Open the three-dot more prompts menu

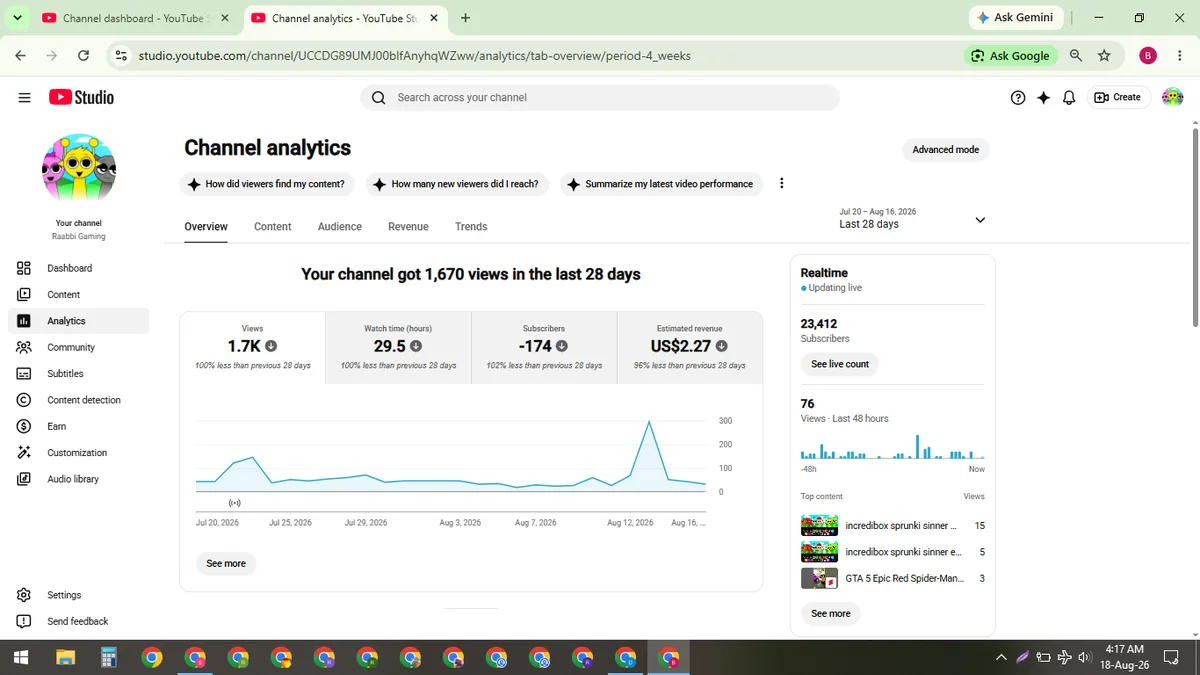782,184
